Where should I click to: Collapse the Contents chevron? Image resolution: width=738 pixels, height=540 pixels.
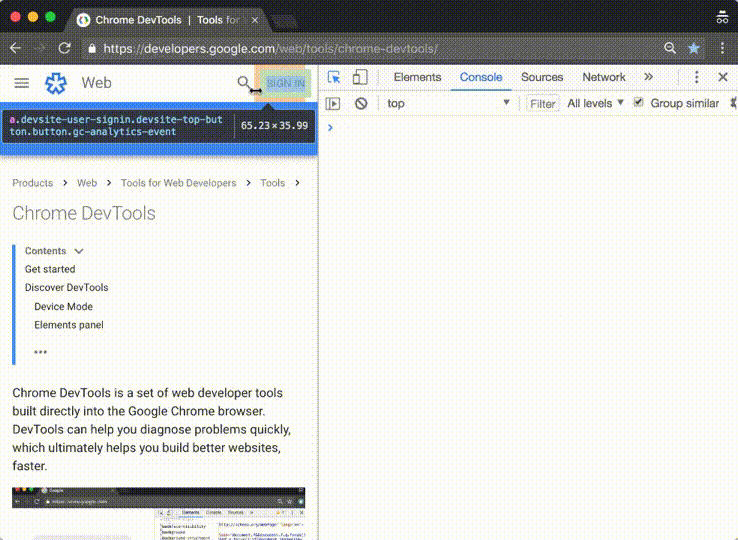[79, 251]
